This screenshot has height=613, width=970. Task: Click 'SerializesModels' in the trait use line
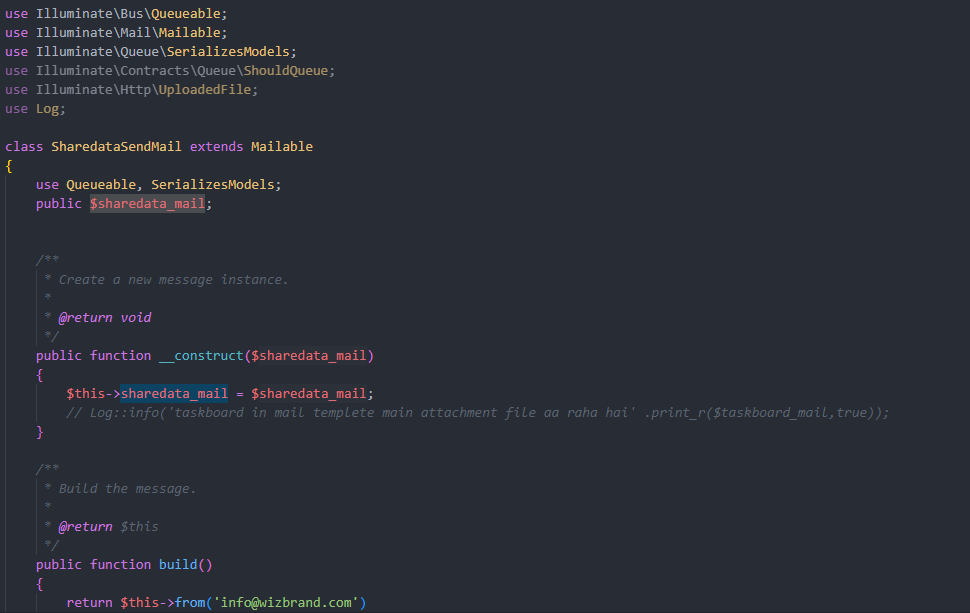[x=212, y=185]
